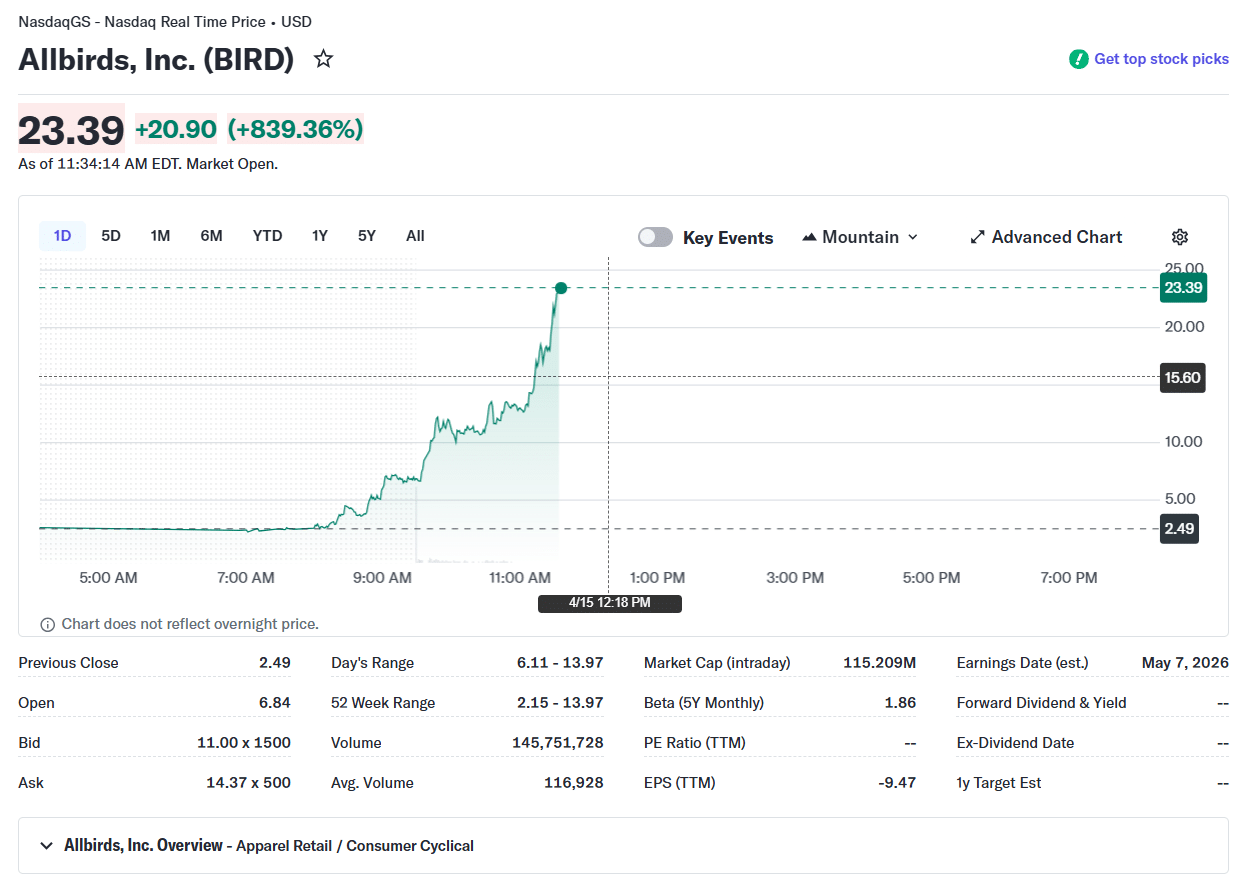Switch to 5Y chart range

tap(367, 236)
